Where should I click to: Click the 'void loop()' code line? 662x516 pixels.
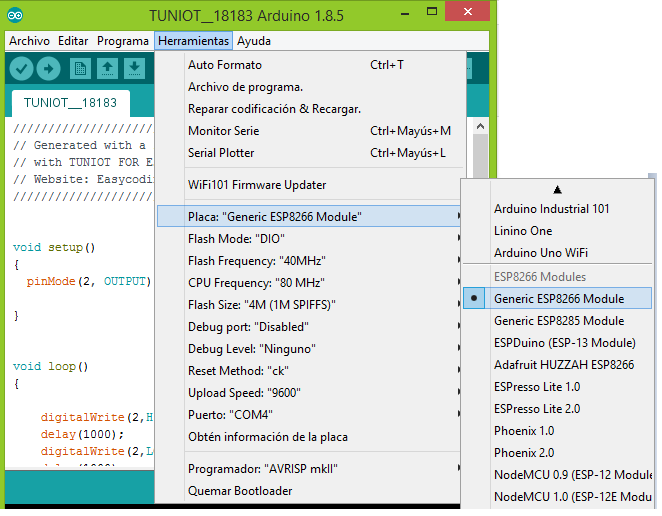coord(50,366)
